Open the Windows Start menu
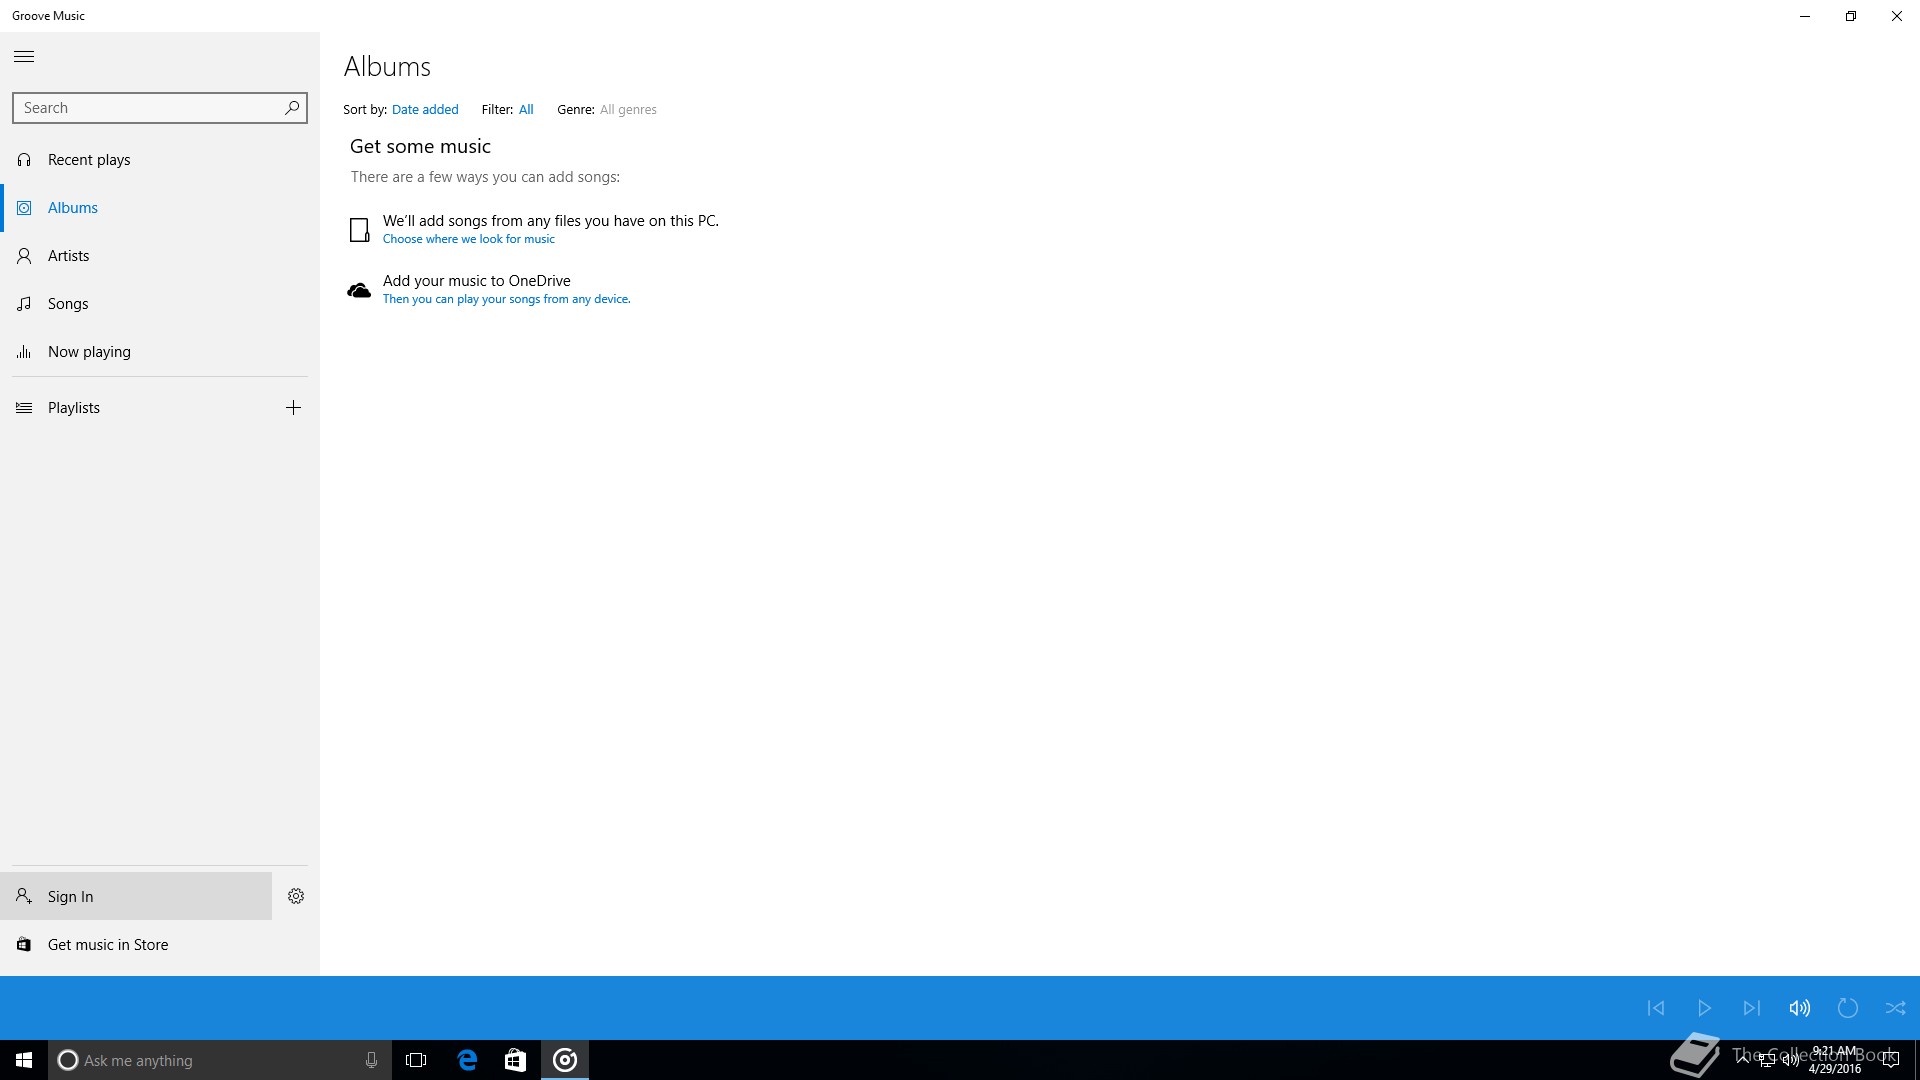Image resolution: width=1920 pixels, height=1080 pixels. pyautogui.click(x=24, y=1060)
